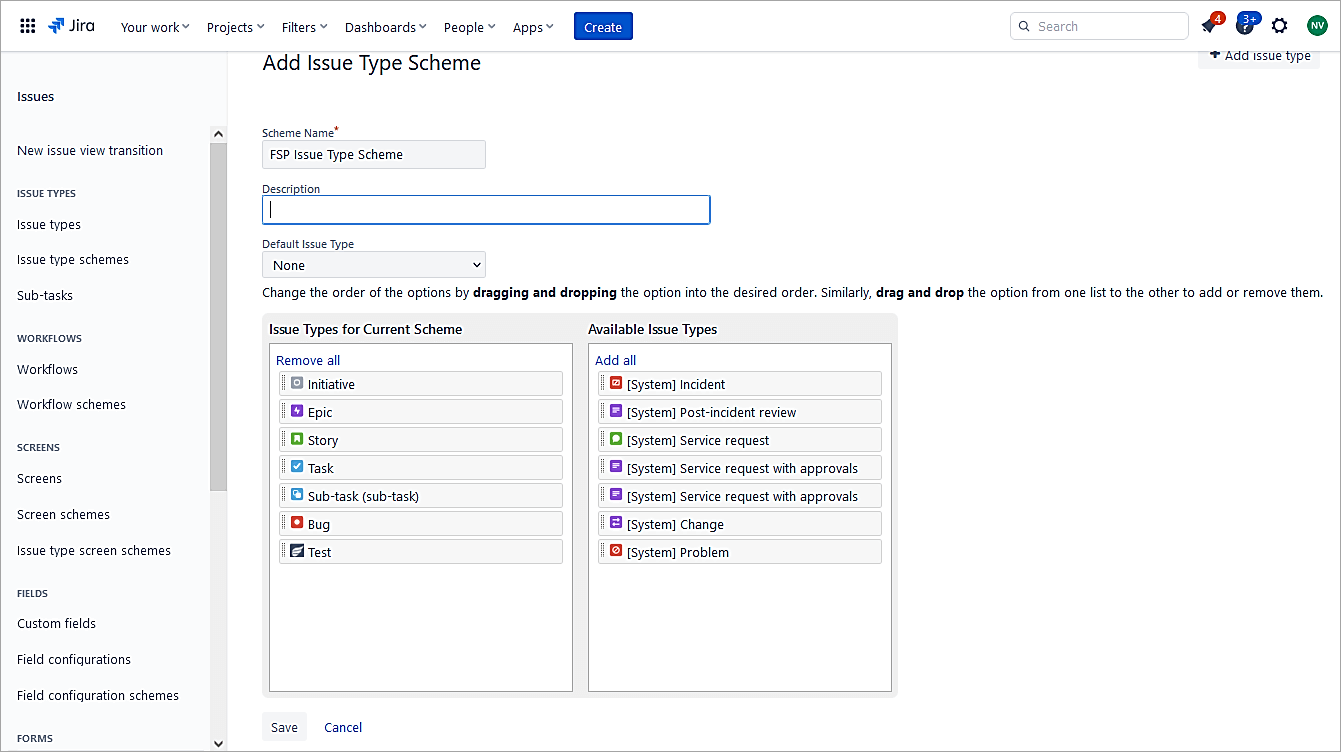Select the red Bug issue type icon

pyautogui.click(x=296, y=523)
